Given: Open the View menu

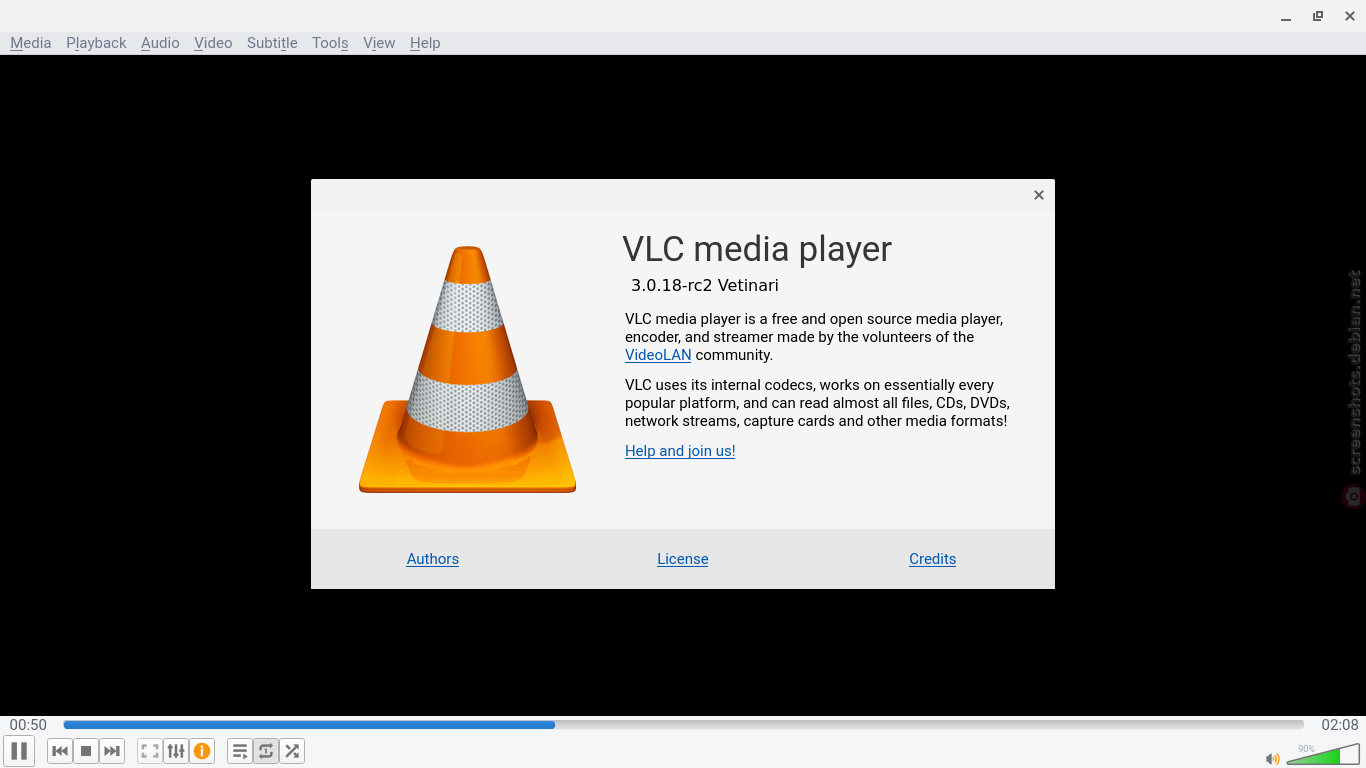Looking at the screenshot, I should [x=379, y=43].
